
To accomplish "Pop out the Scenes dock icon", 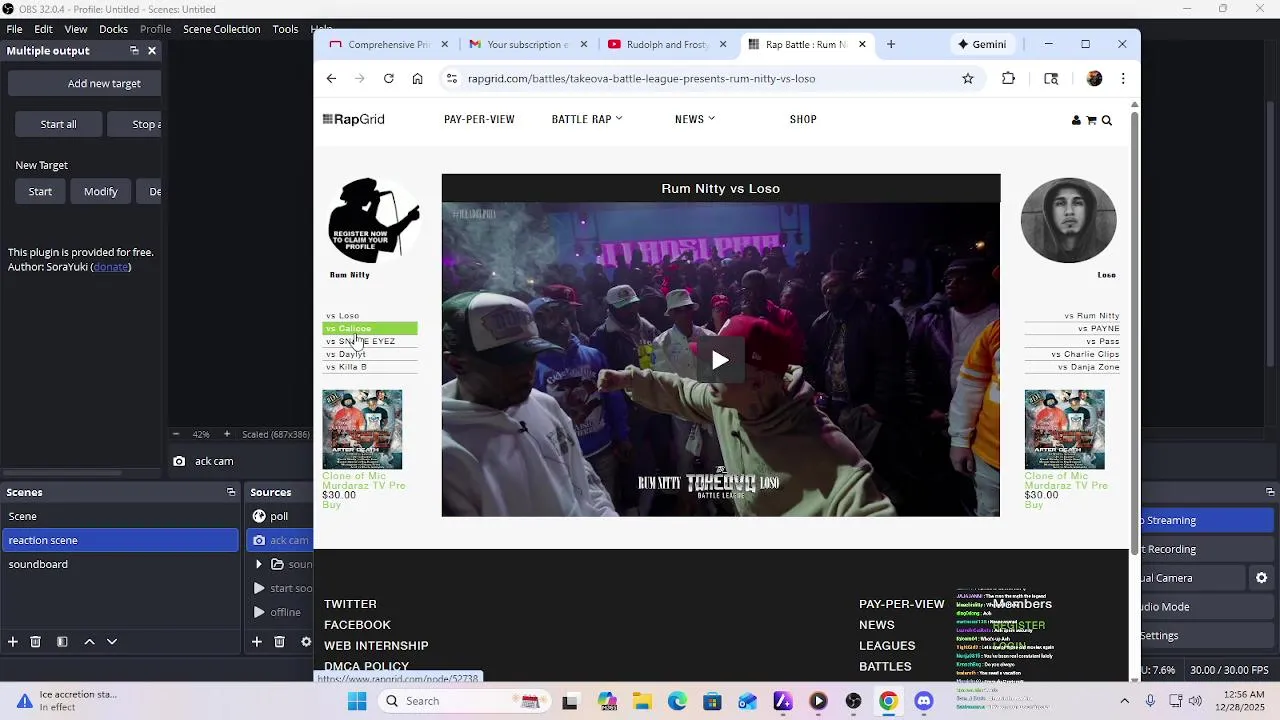I will pos(231,492).
